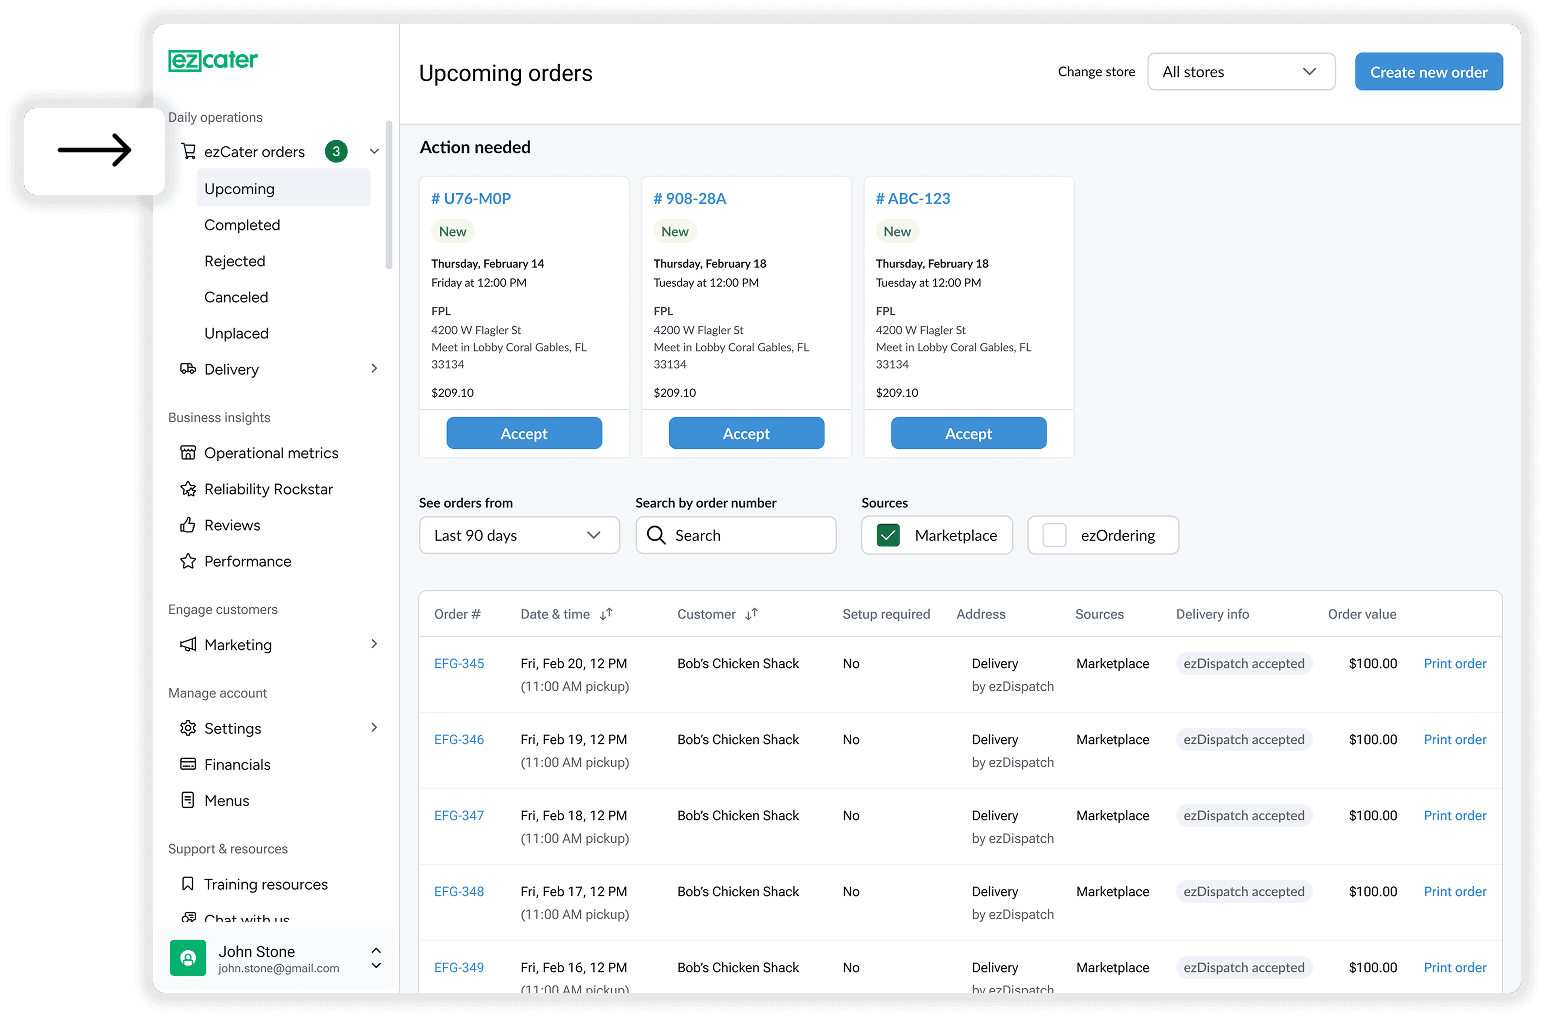Click the Delivery truck icon
The width and height of the screenshot is (1545, 1017).
(x=188, y=369)
